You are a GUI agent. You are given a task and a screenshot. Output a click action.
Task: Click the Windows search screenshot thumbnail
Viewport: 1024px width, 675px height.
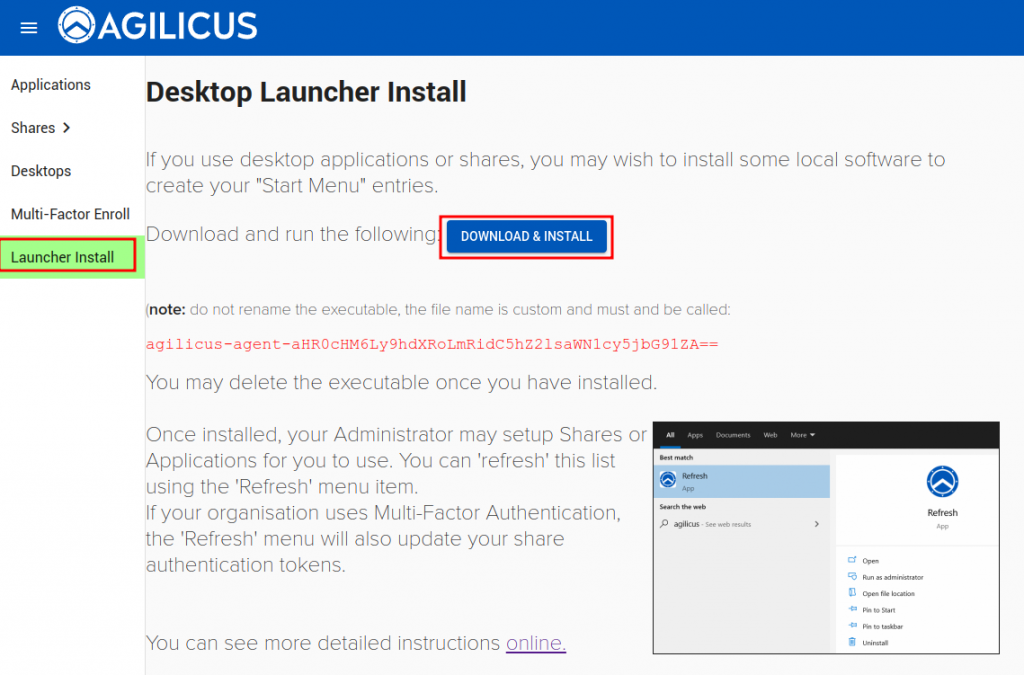click(826, 538)
